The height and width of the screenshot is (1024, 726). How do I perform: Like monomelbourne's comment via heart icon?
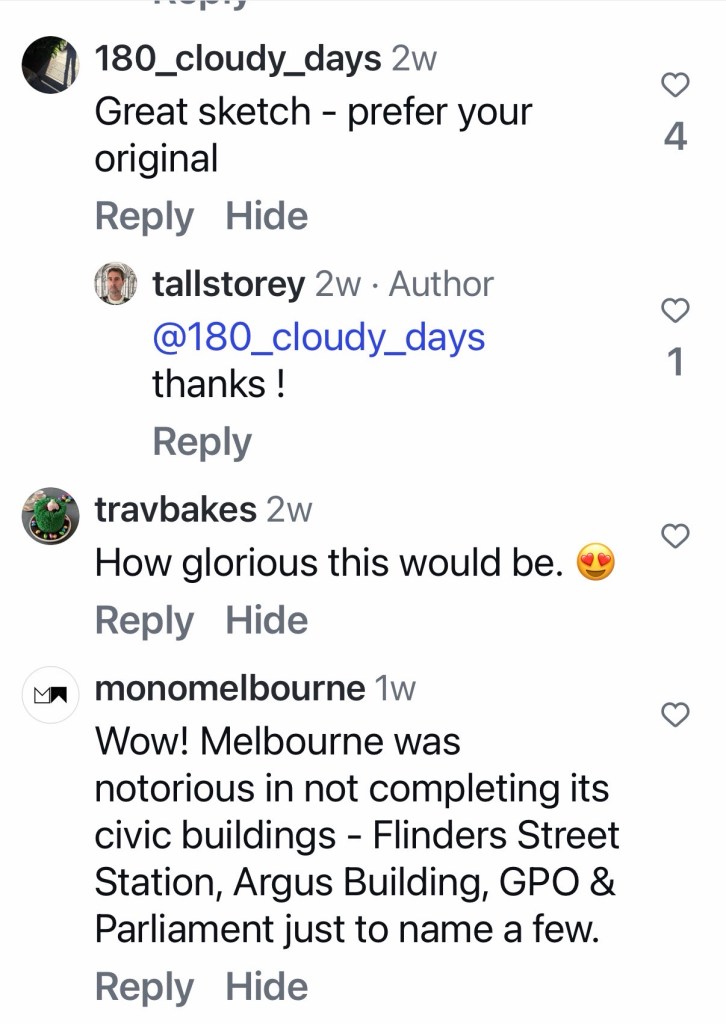[675, 714]
